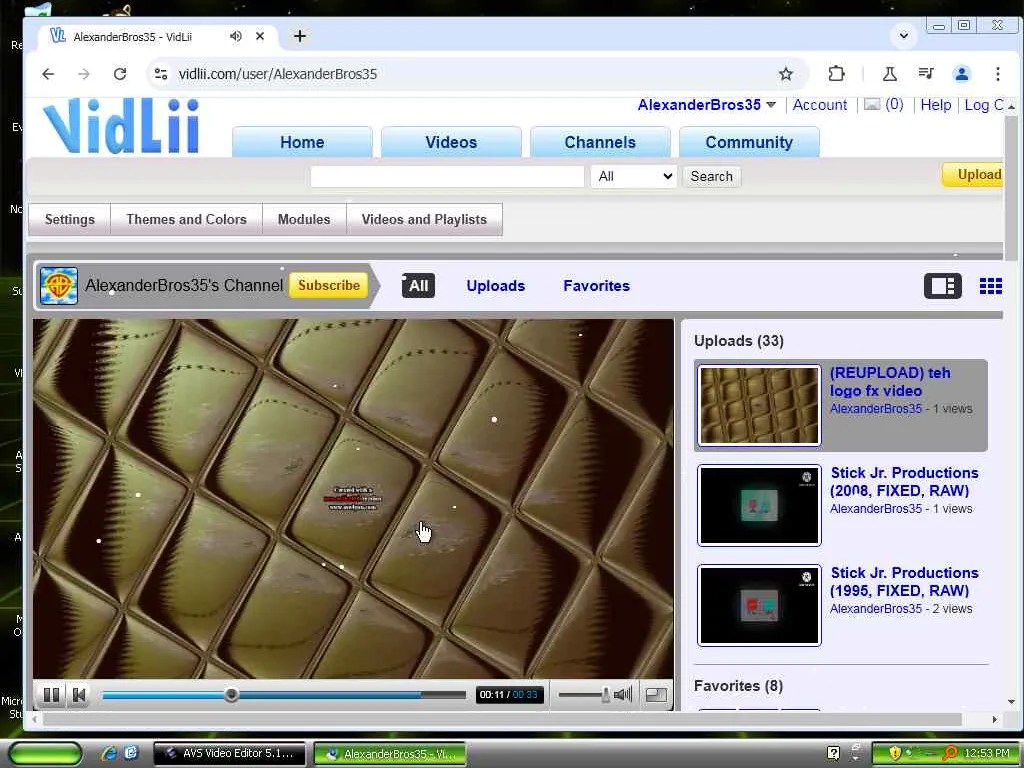Move the video seek bar handle
1024x768 pixels.
(x=231, y=695)
